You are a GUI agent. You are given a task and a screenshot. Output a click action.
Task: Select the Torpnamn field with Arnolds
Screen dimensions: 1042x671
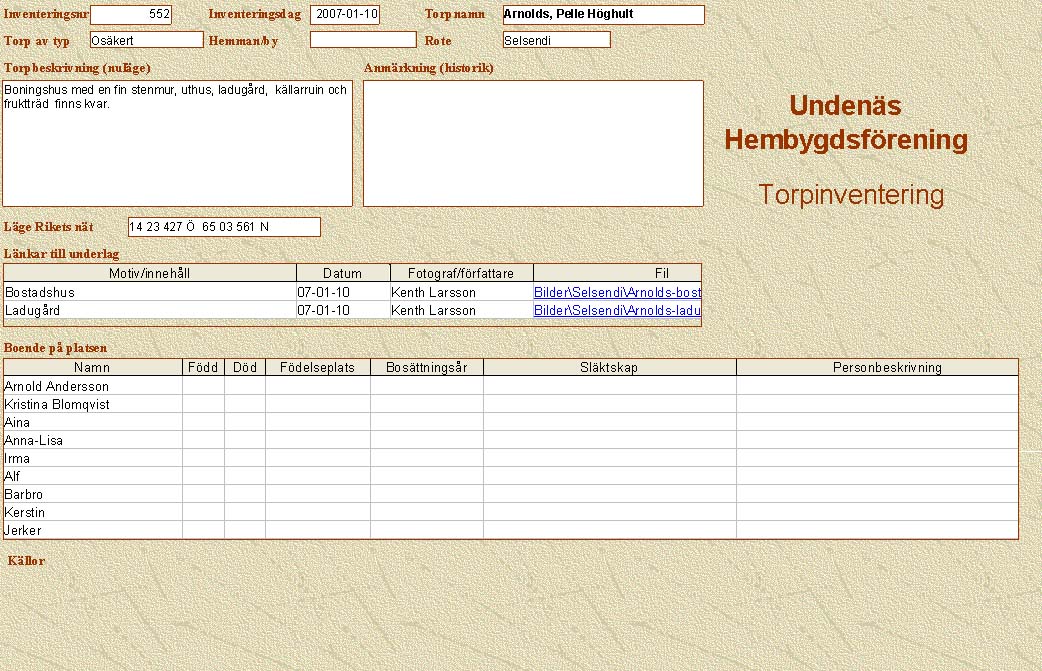[603, 15]
